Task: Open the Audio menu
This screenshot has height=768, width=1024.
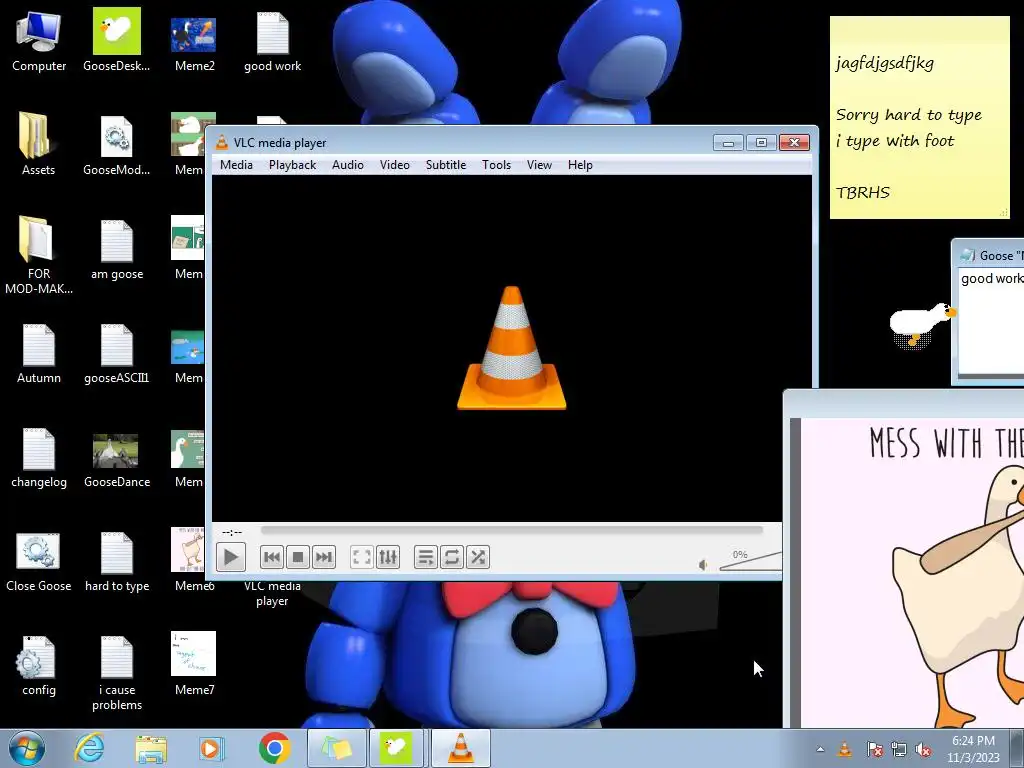Action: [347, 165]
